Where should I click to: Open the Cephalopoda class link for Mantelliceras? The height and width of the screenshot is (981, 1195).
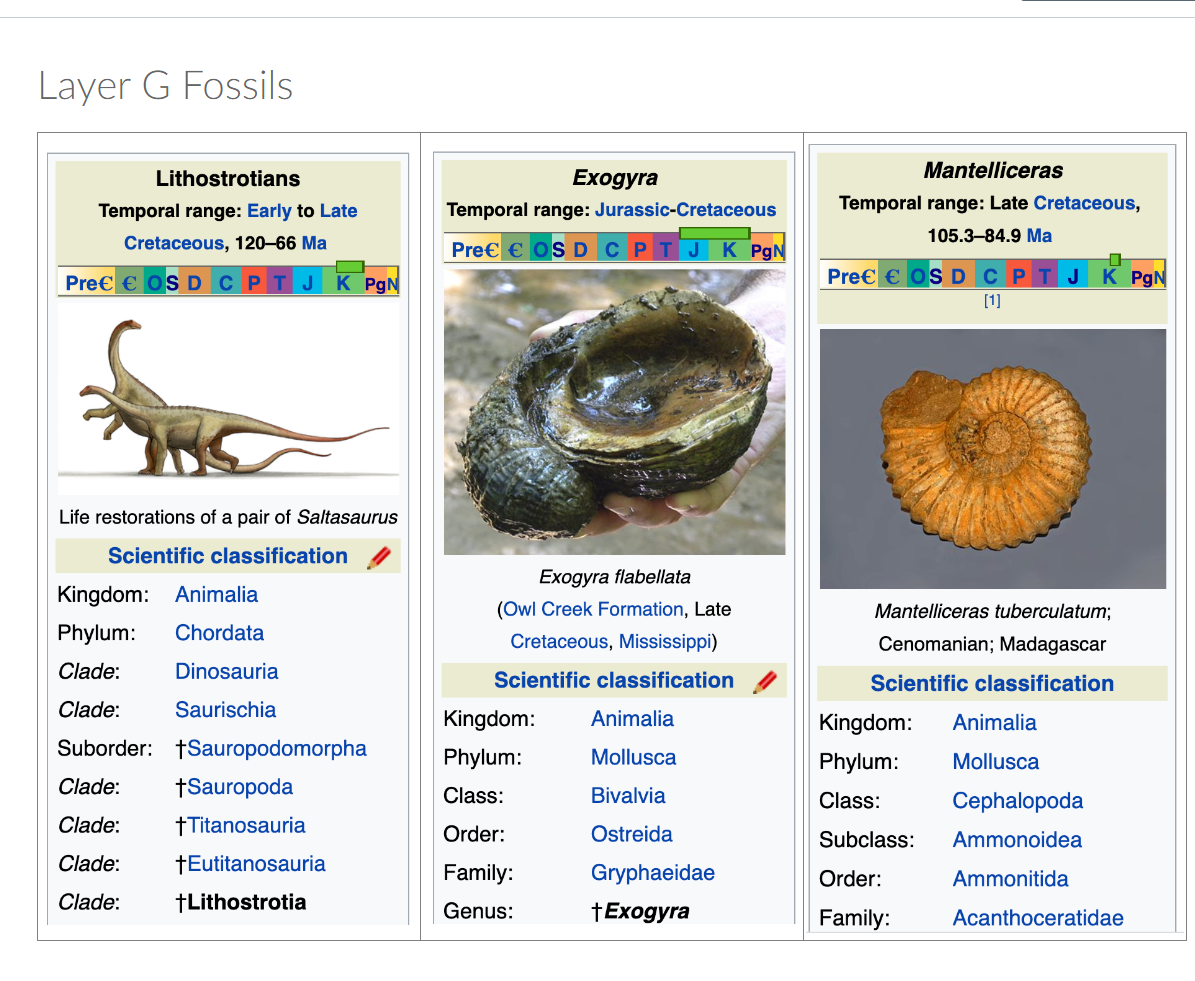pyautogui.click(x=1017, y=800)
